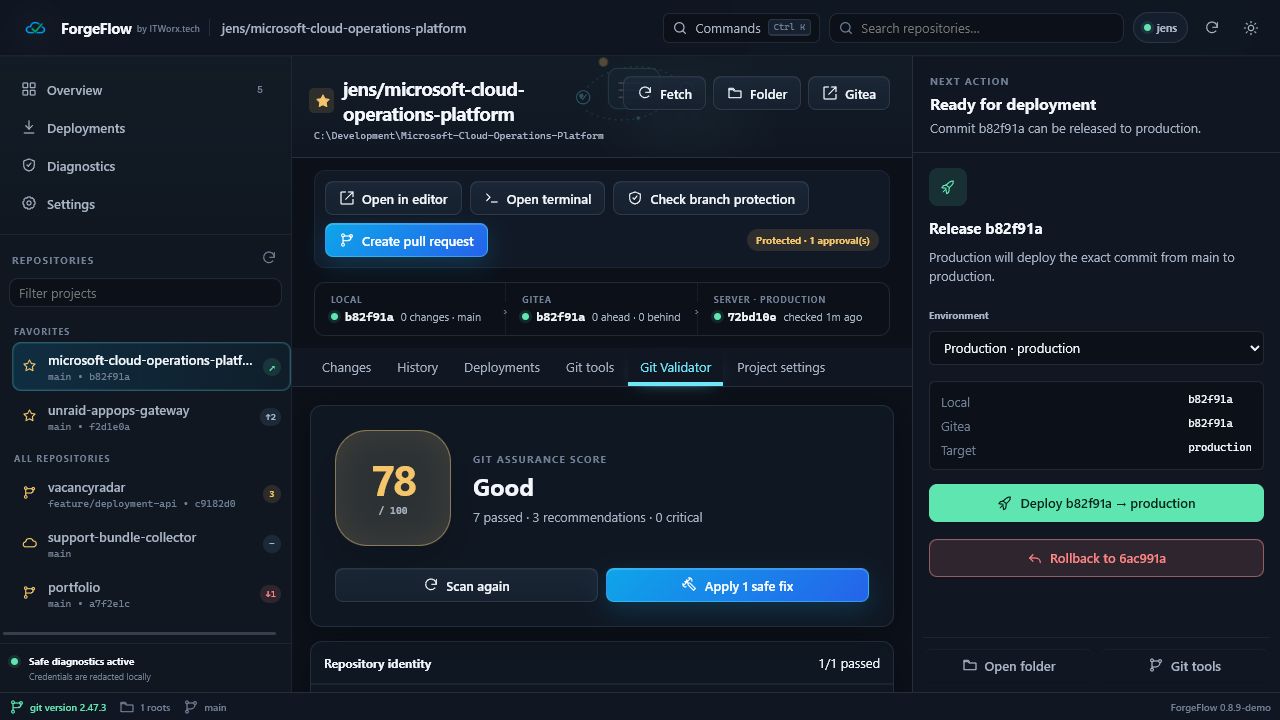Click the Protected · 1 approval(s) badge

tap(812, 240)
